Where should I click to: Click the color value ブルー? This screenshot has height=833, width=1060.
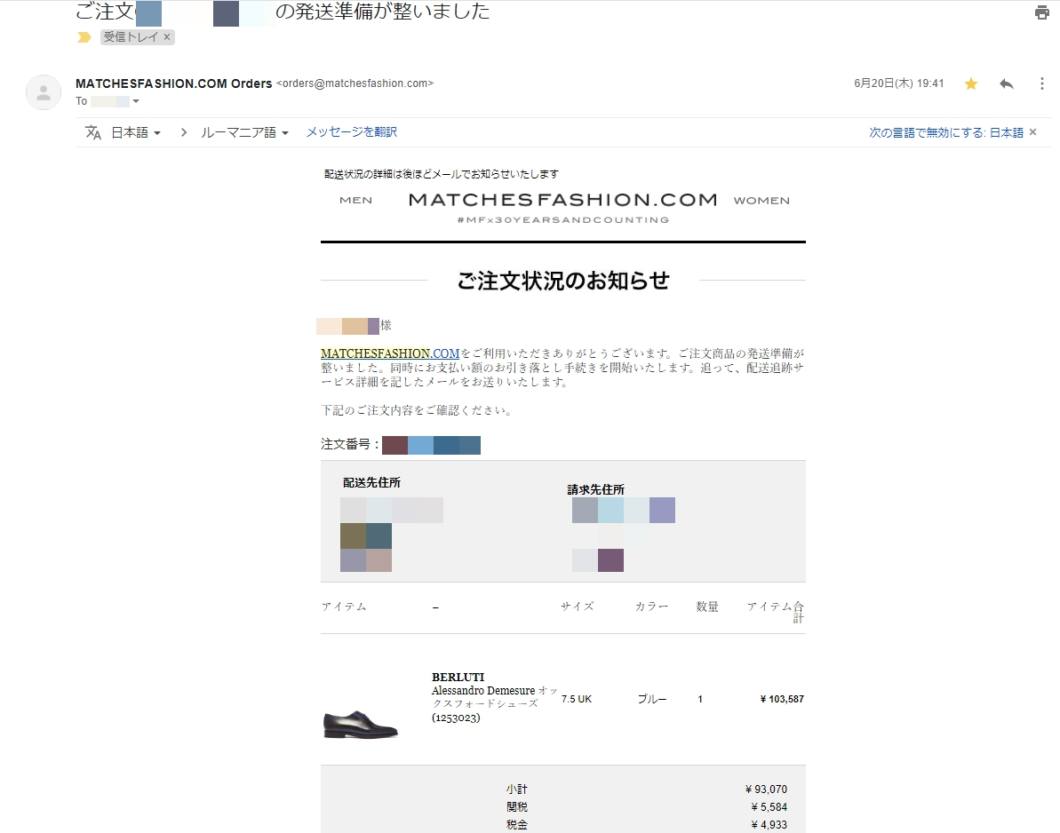coord(652,699)
